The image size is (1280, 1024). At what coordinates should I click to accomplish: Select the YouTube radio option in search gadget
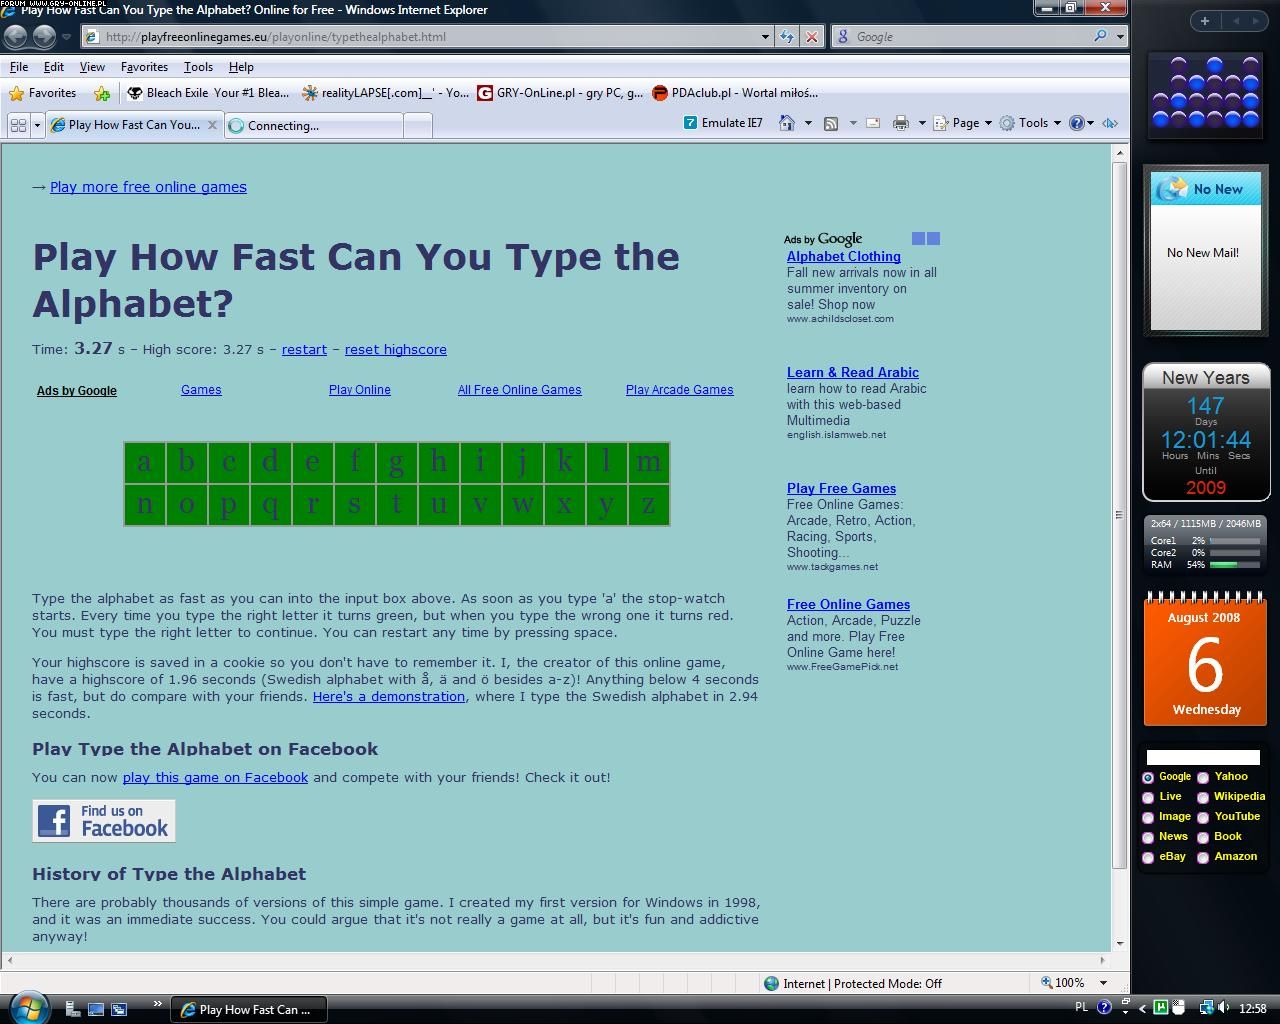coord(1203,817)
